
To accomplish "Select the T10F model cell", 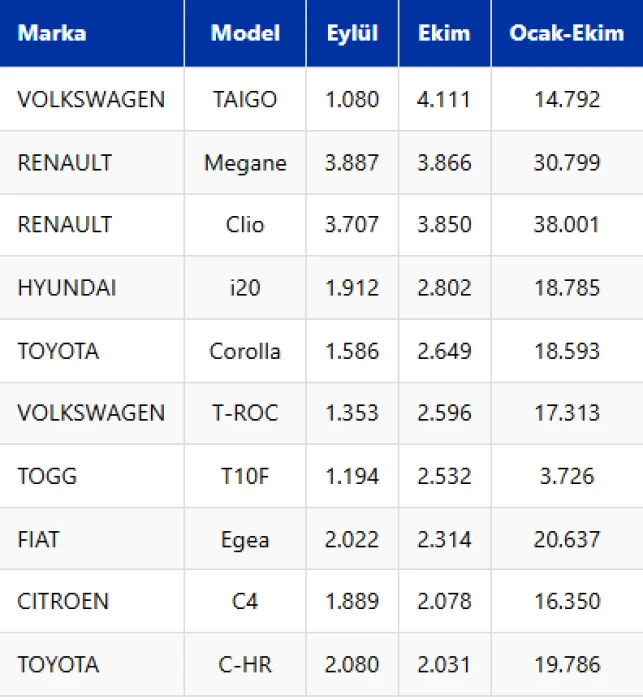I will pyautogui.click(x=245, y=476).
